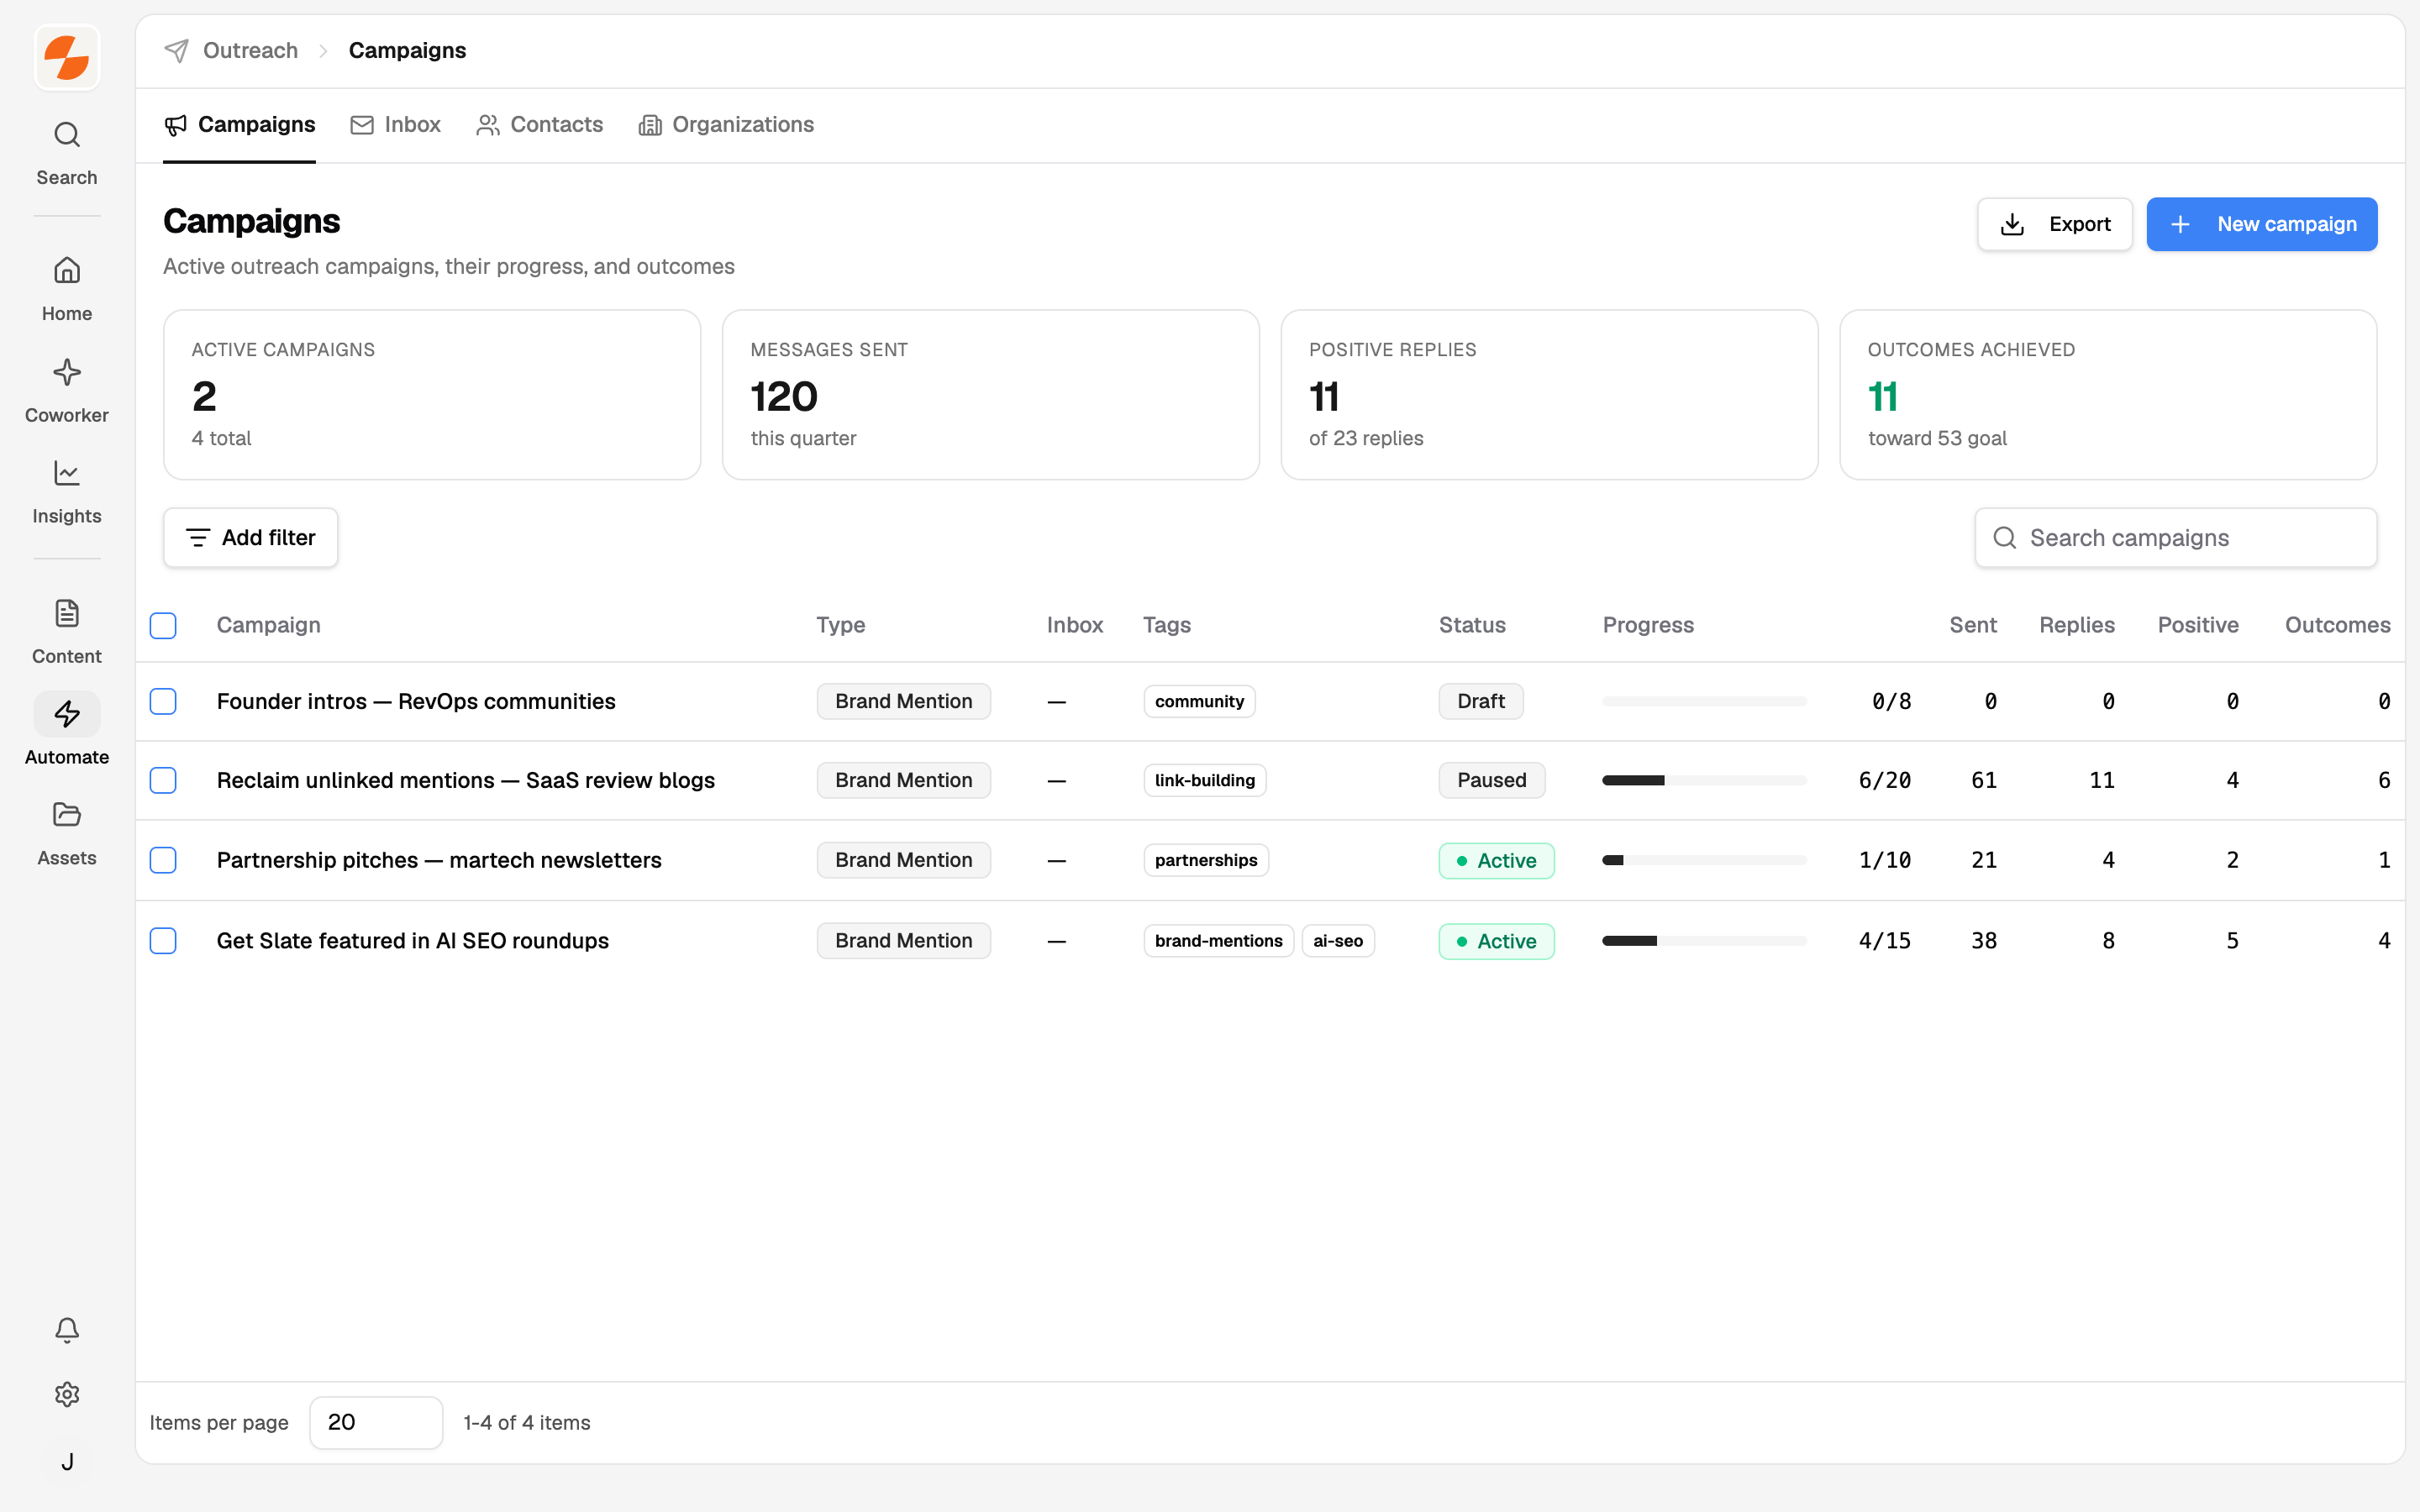Switch to the Contacts tab
This screenshot has height=1512, width=2420.
pyautogui.click(x=539, y=125)
